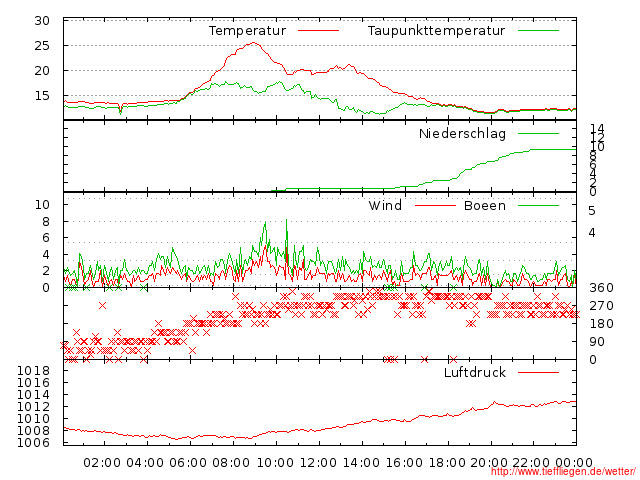Click the Boeen legend label
640x480 pixels.
(484, 206)
